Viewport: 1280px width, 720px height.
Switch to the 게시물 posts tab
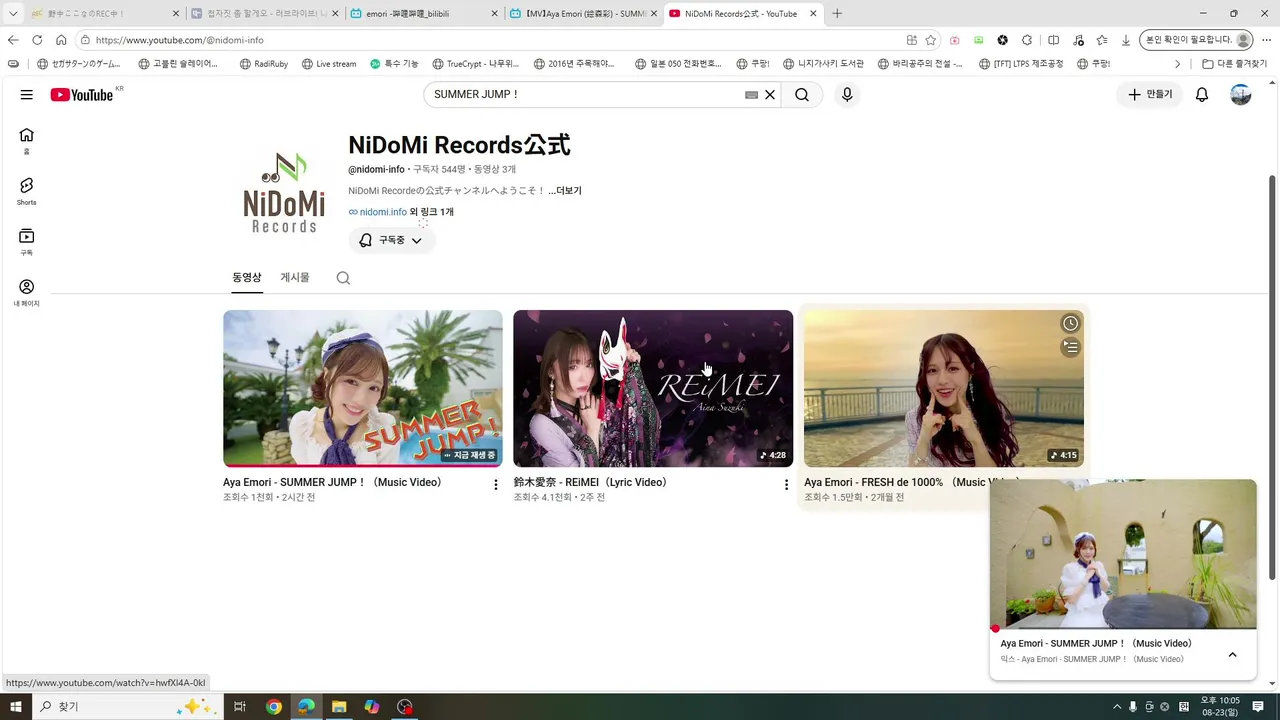(x=295, y=278)
